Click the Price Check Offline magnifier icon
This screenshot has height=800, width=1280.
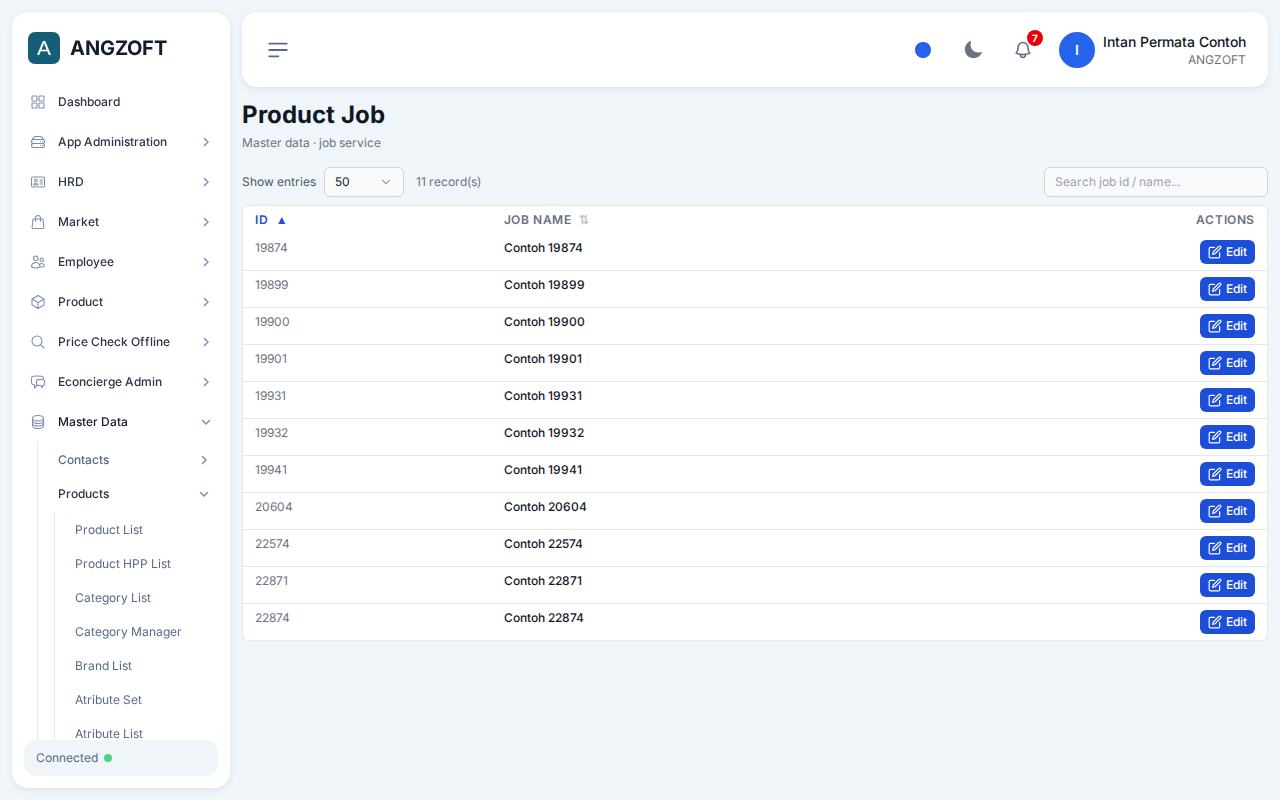[38, 342]
